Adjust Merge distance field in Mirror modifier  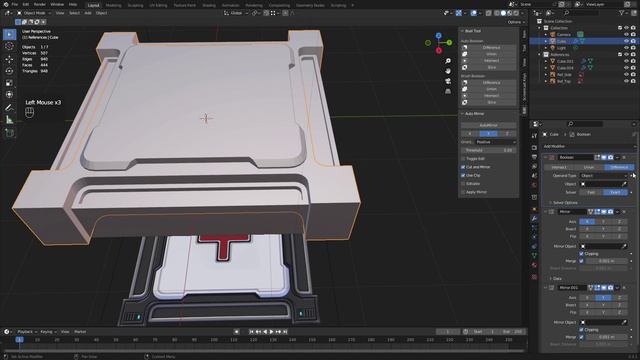coord(606,261)
